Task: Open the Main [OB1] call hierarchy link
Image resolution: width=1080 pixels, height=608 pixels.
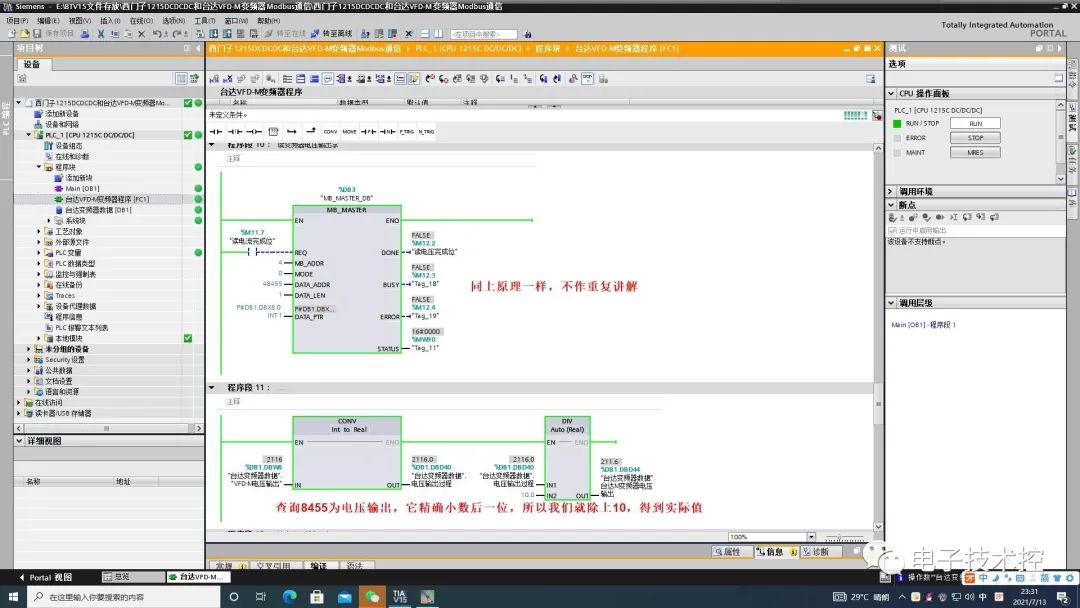Action: pyautogui.click(x=923, y=324)
